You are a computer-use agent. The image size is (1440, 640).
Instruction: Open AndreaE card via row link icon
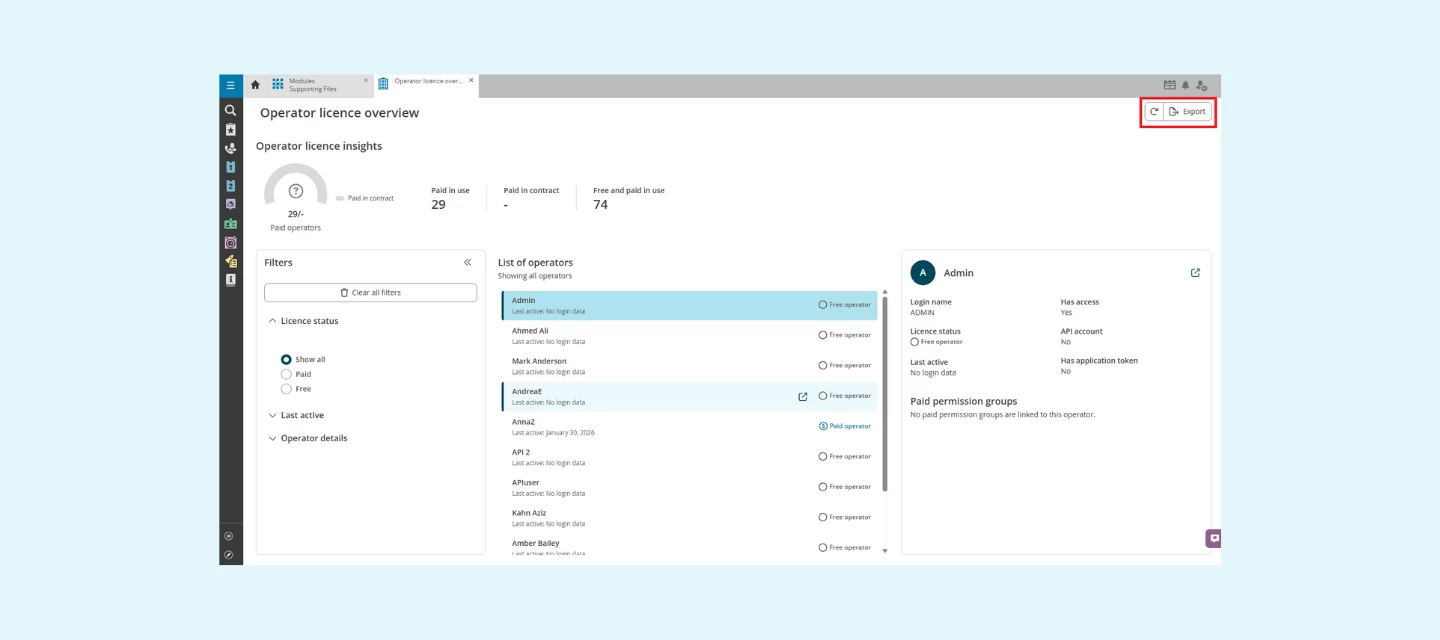click(803, 397)
